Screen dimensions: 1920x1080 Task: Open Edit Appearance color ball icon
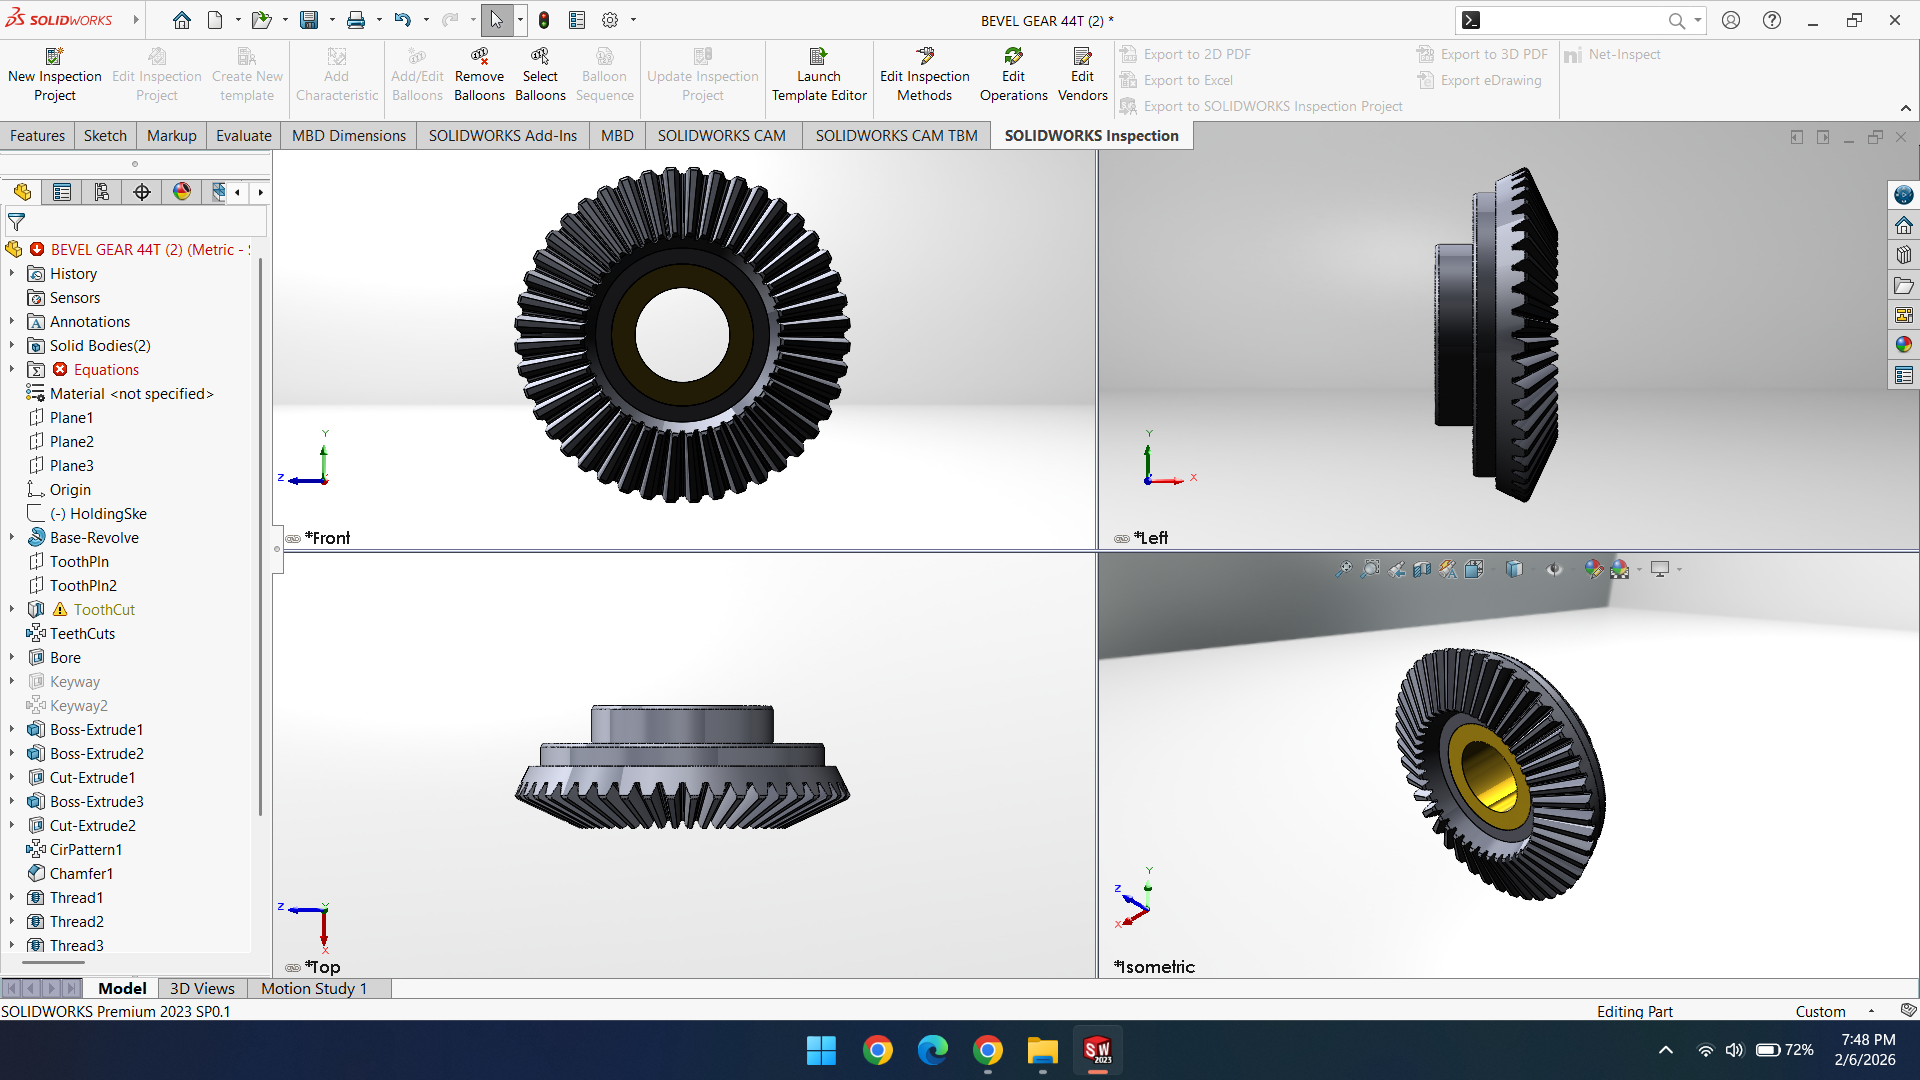[1594, 569]
